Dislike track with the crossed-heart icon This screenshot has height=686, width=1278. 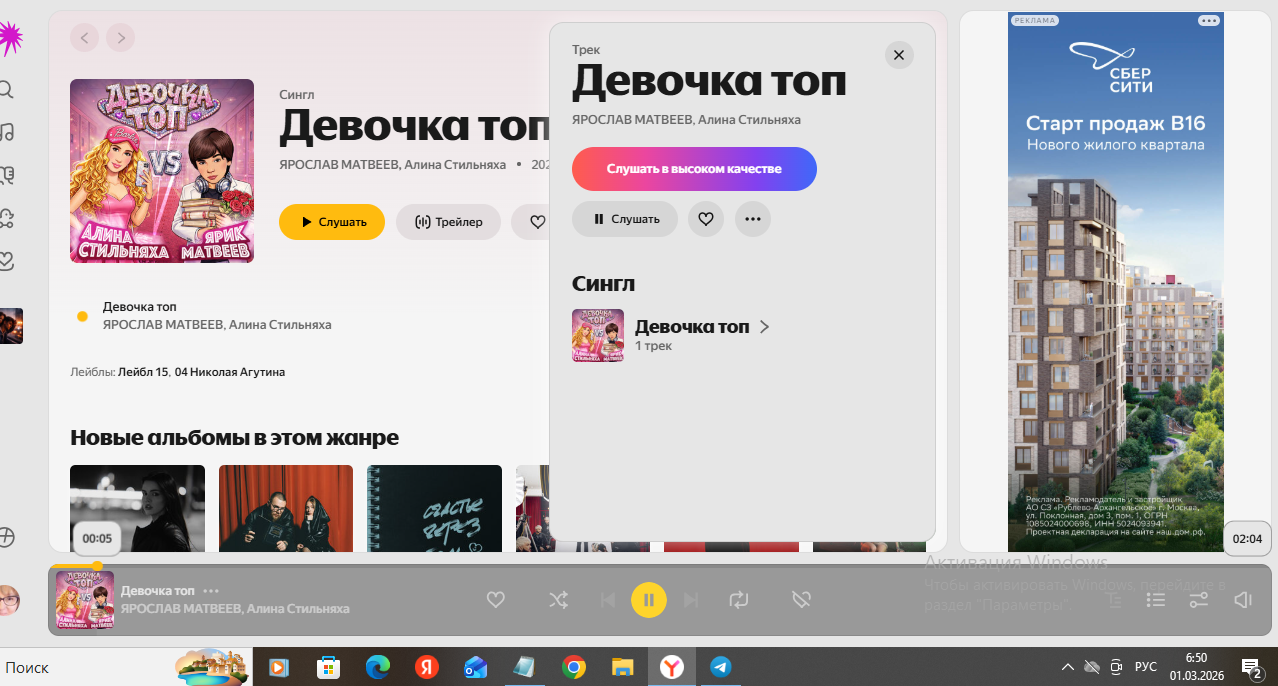tap(801, 600)
